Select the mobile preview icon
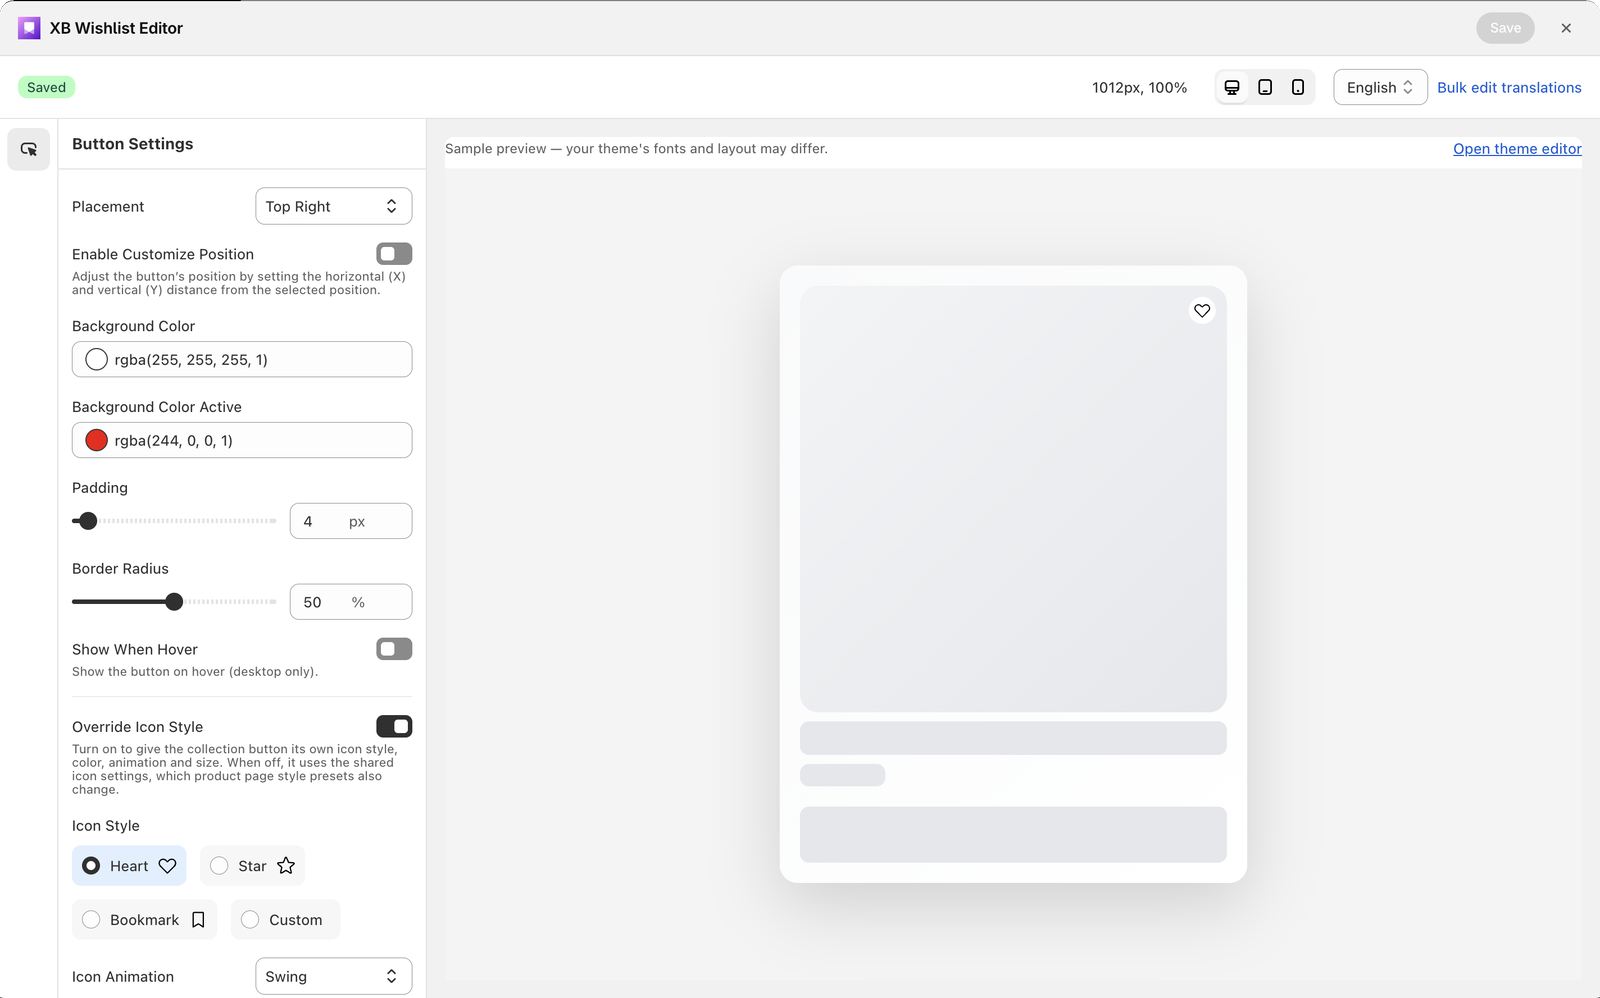Viewport: 1600px width, 998px height. pyautogui.click(x=1298, y=87)
